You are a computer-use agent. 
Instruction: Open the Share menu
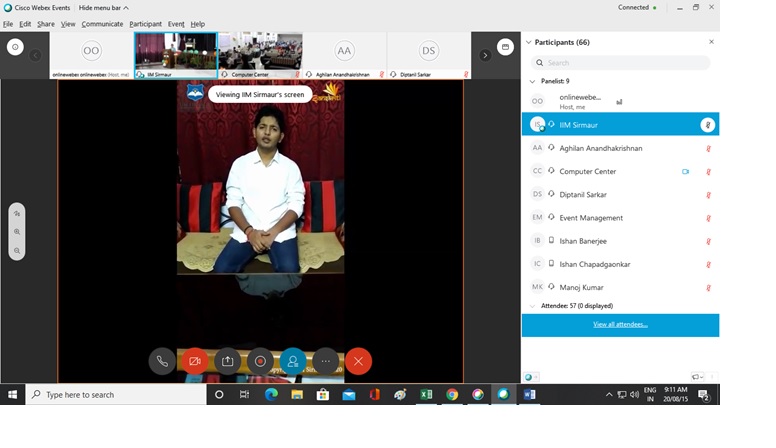[46, 24]
